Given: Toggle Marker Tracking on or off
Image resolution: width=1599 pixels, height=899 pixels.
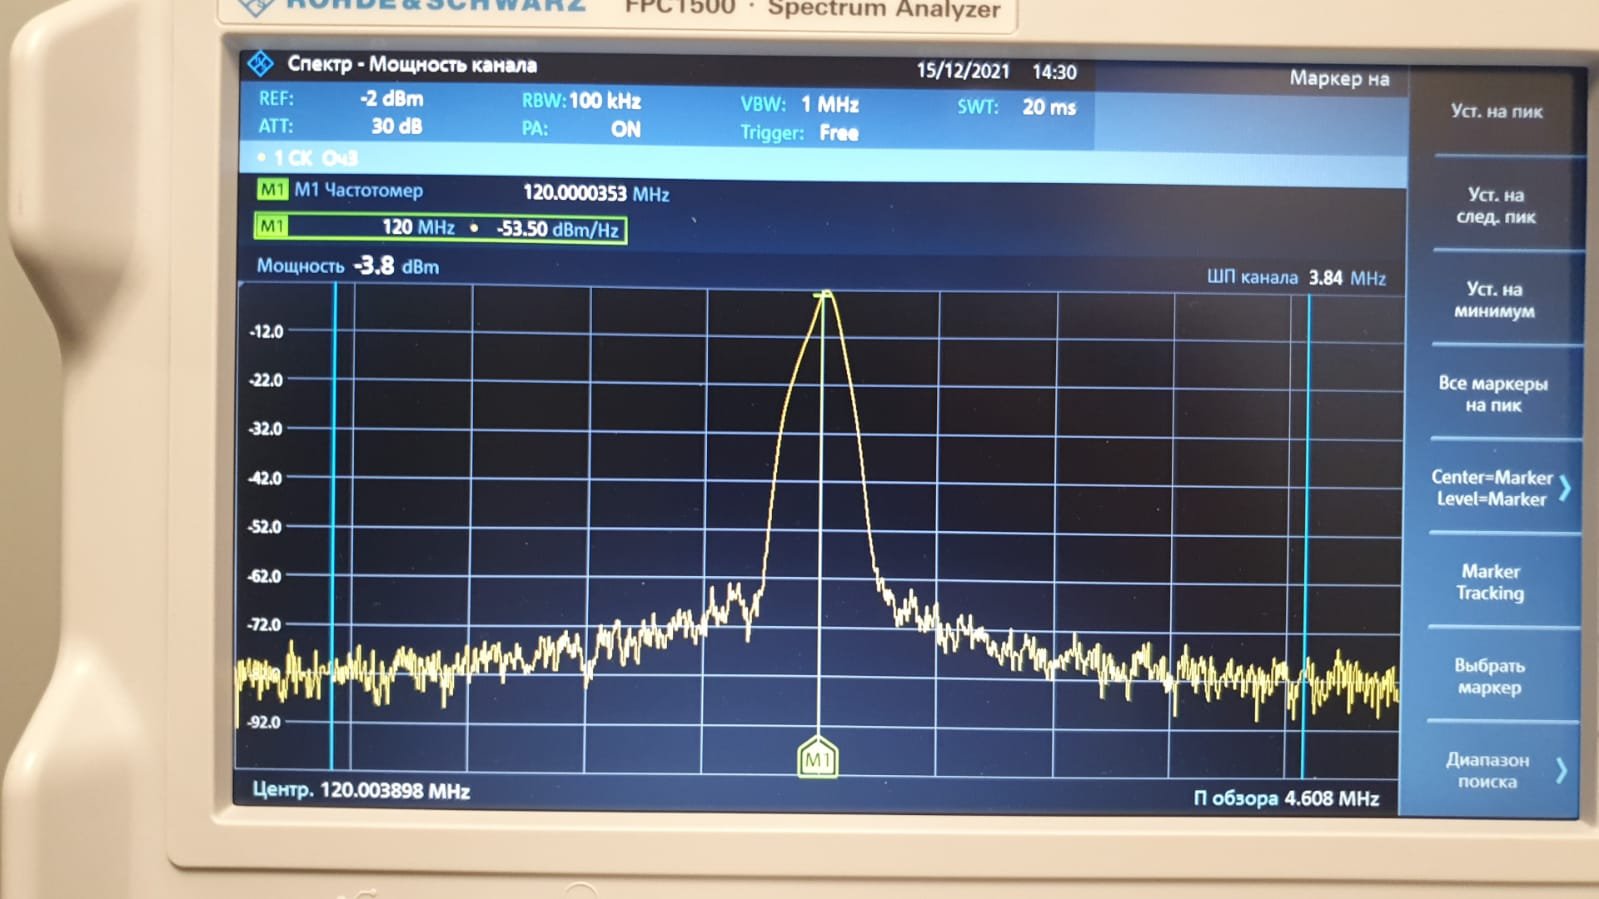Looking at the screenshot, I should [1490, 582].
